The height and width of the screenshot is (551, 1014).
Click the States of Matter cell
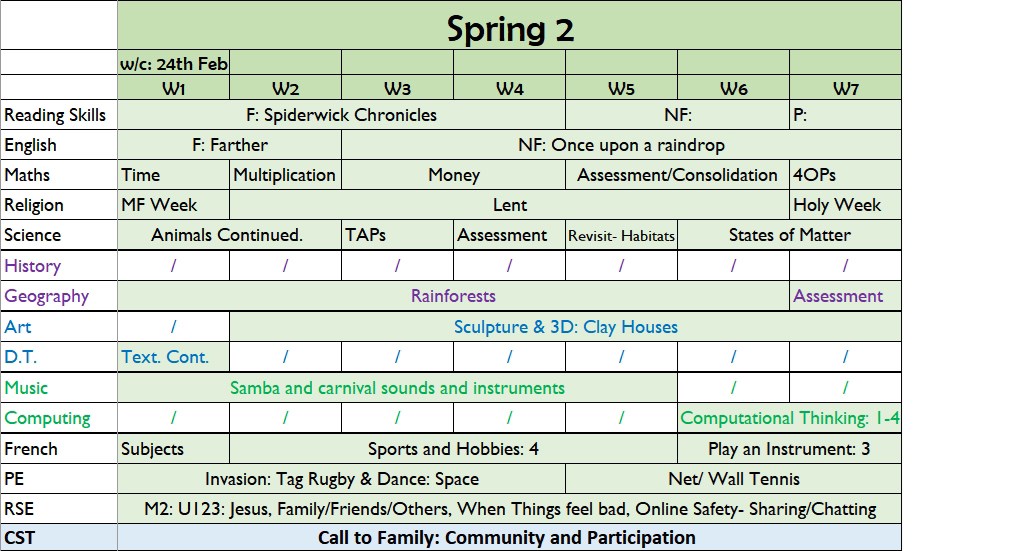point(790,235)
